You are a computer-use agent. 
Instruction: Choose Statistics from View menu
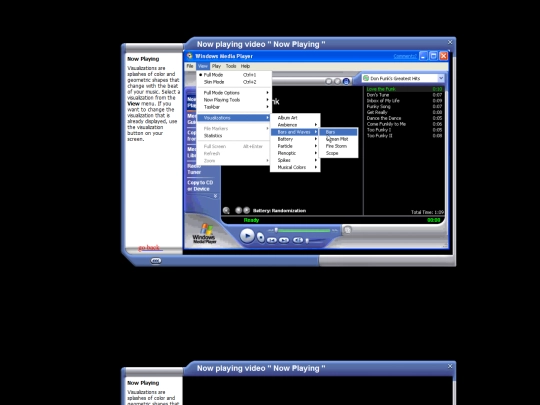click(234, 136)
